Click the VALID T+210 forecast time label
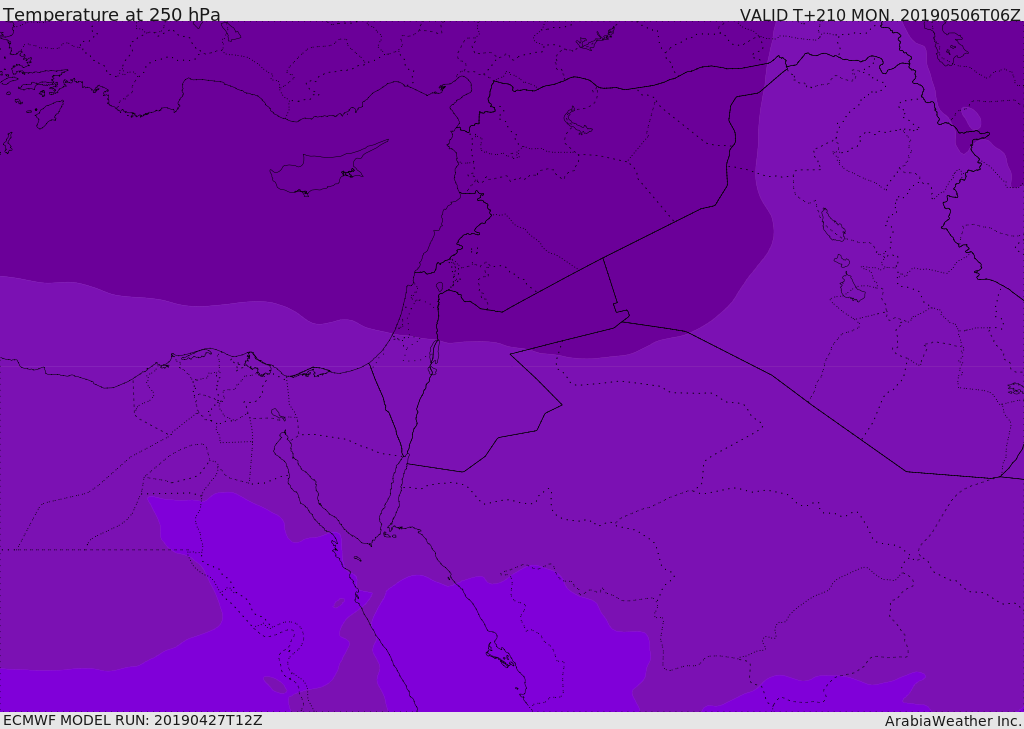 pyautogui.click(x=879, y=15)
